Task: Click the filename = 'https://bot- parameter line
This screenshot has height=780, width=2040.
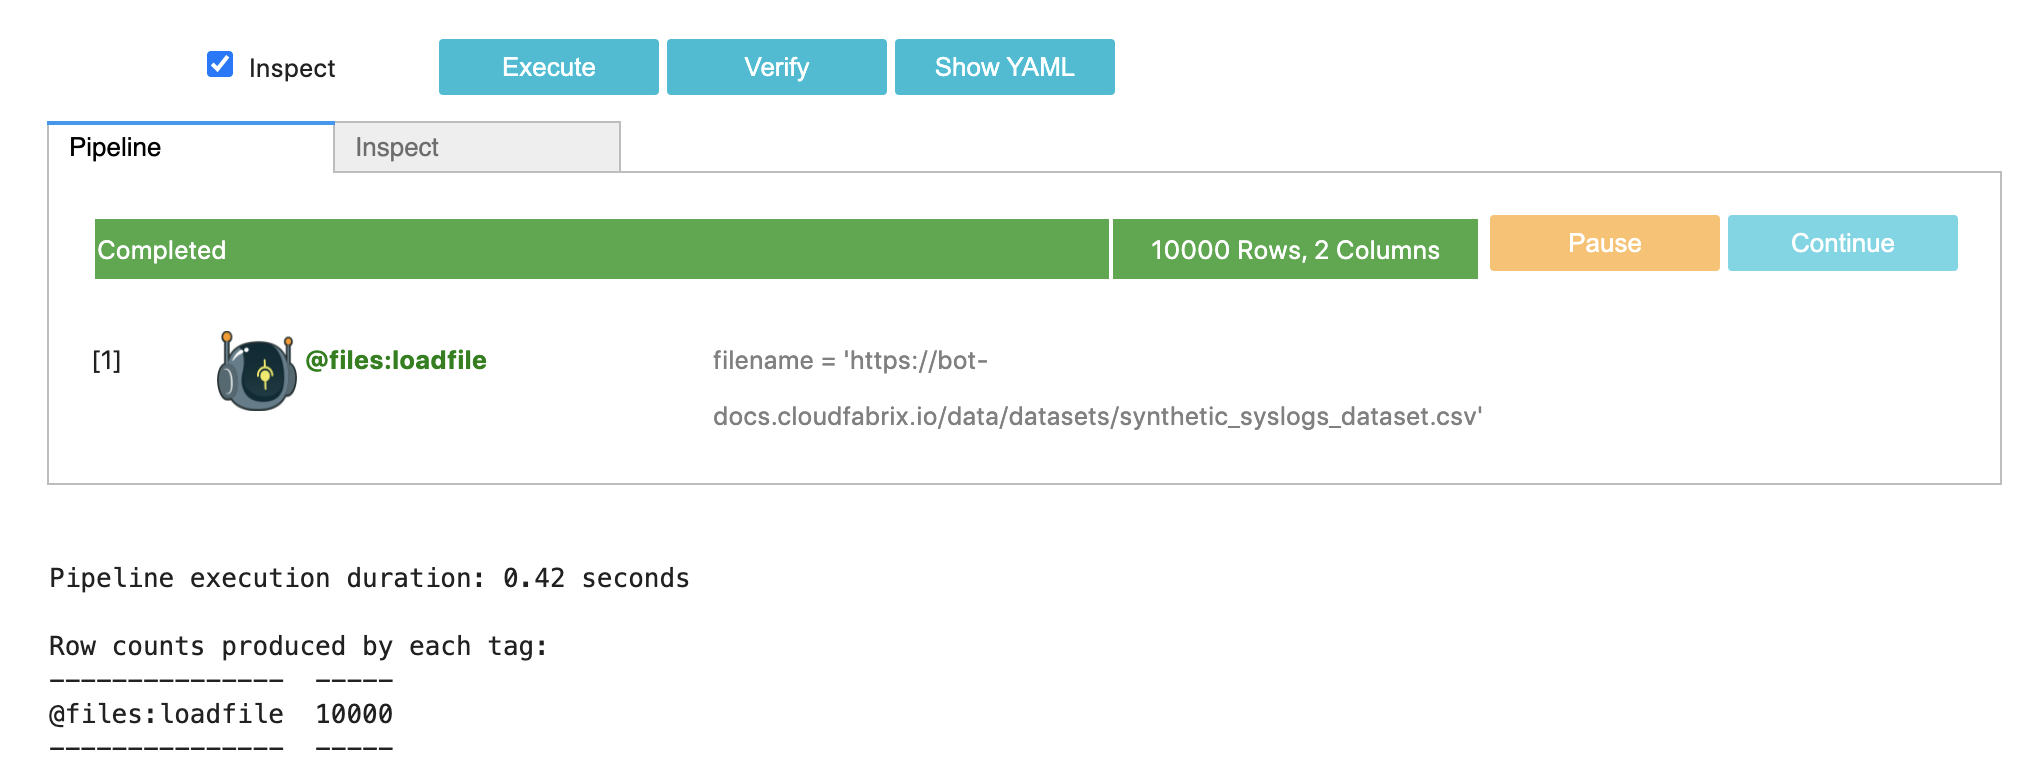Action: coord(850,360)
